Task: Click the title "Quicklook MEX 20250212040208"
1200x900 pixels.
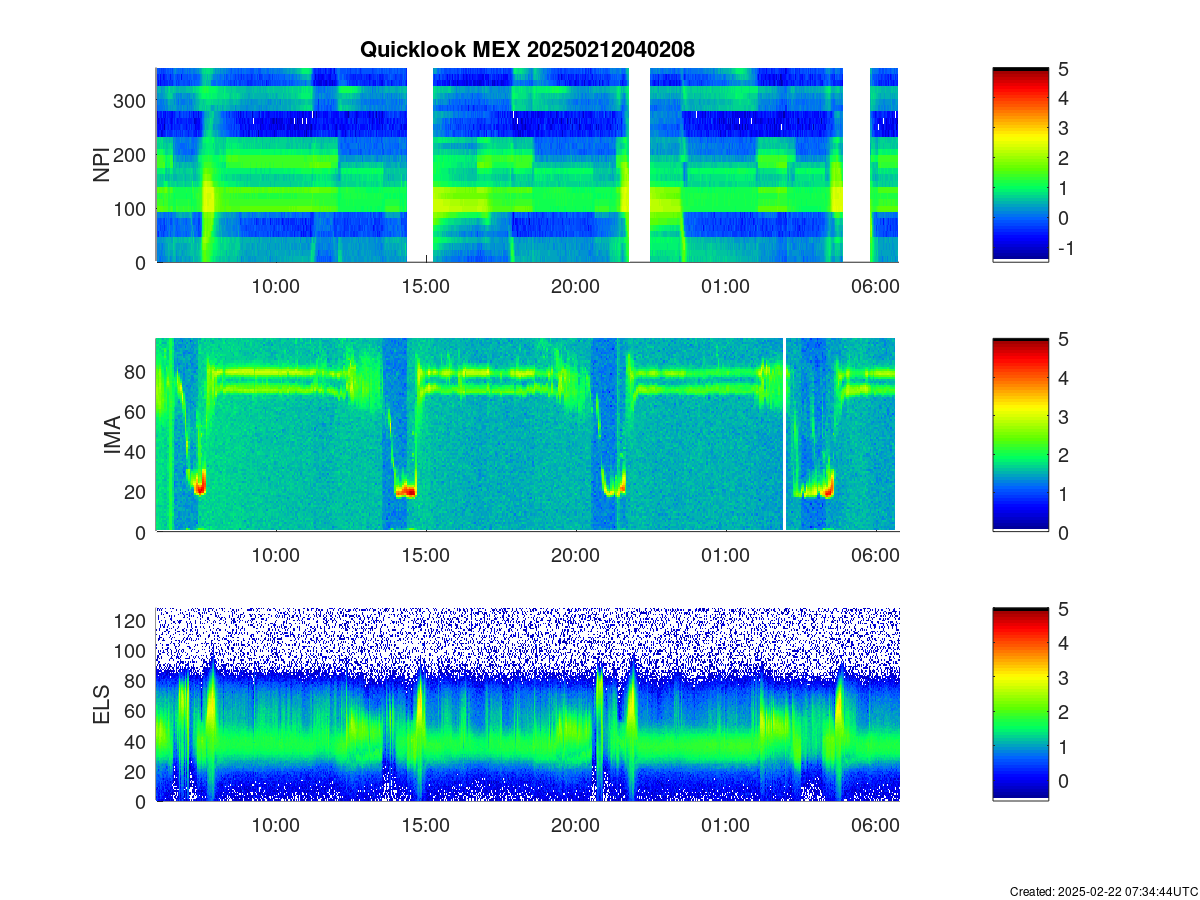Action: pyautogui.click(x=527, y=49)
